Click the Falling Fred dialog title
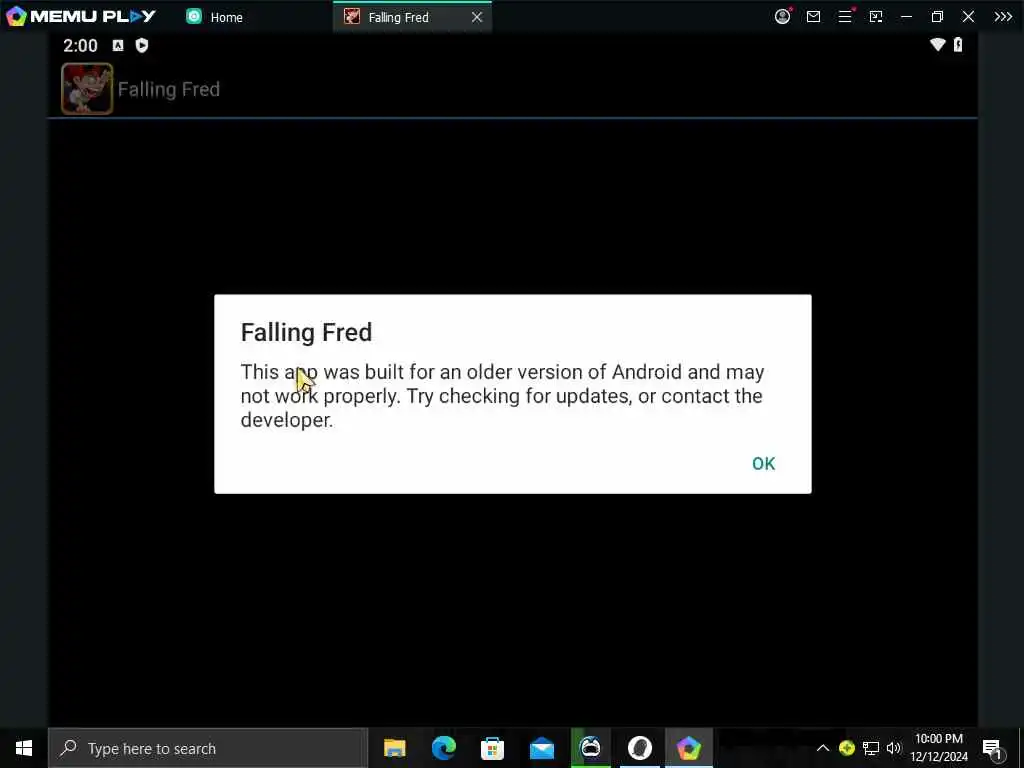1024x768 pixels. [306, 332]
